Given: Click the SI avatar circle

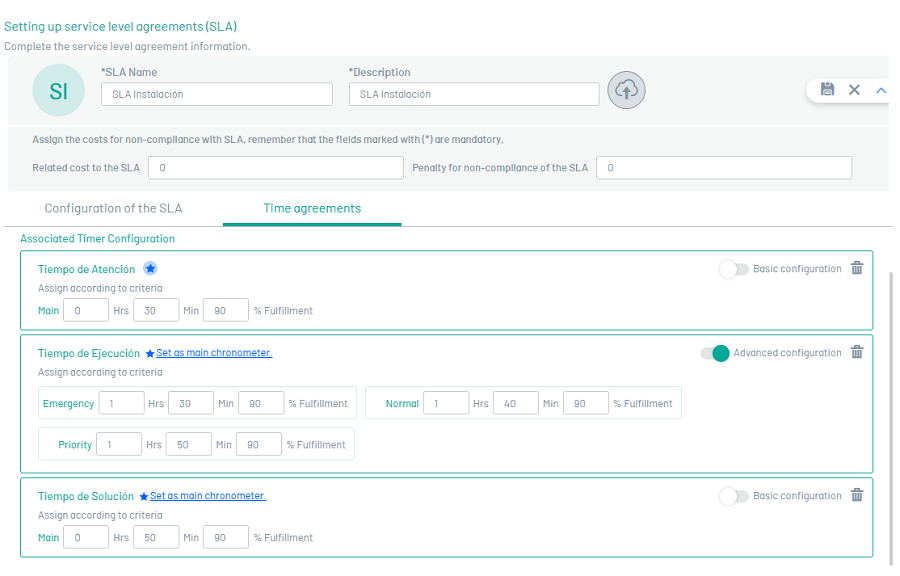Looking at the screenshot, I should pos(58,91).
